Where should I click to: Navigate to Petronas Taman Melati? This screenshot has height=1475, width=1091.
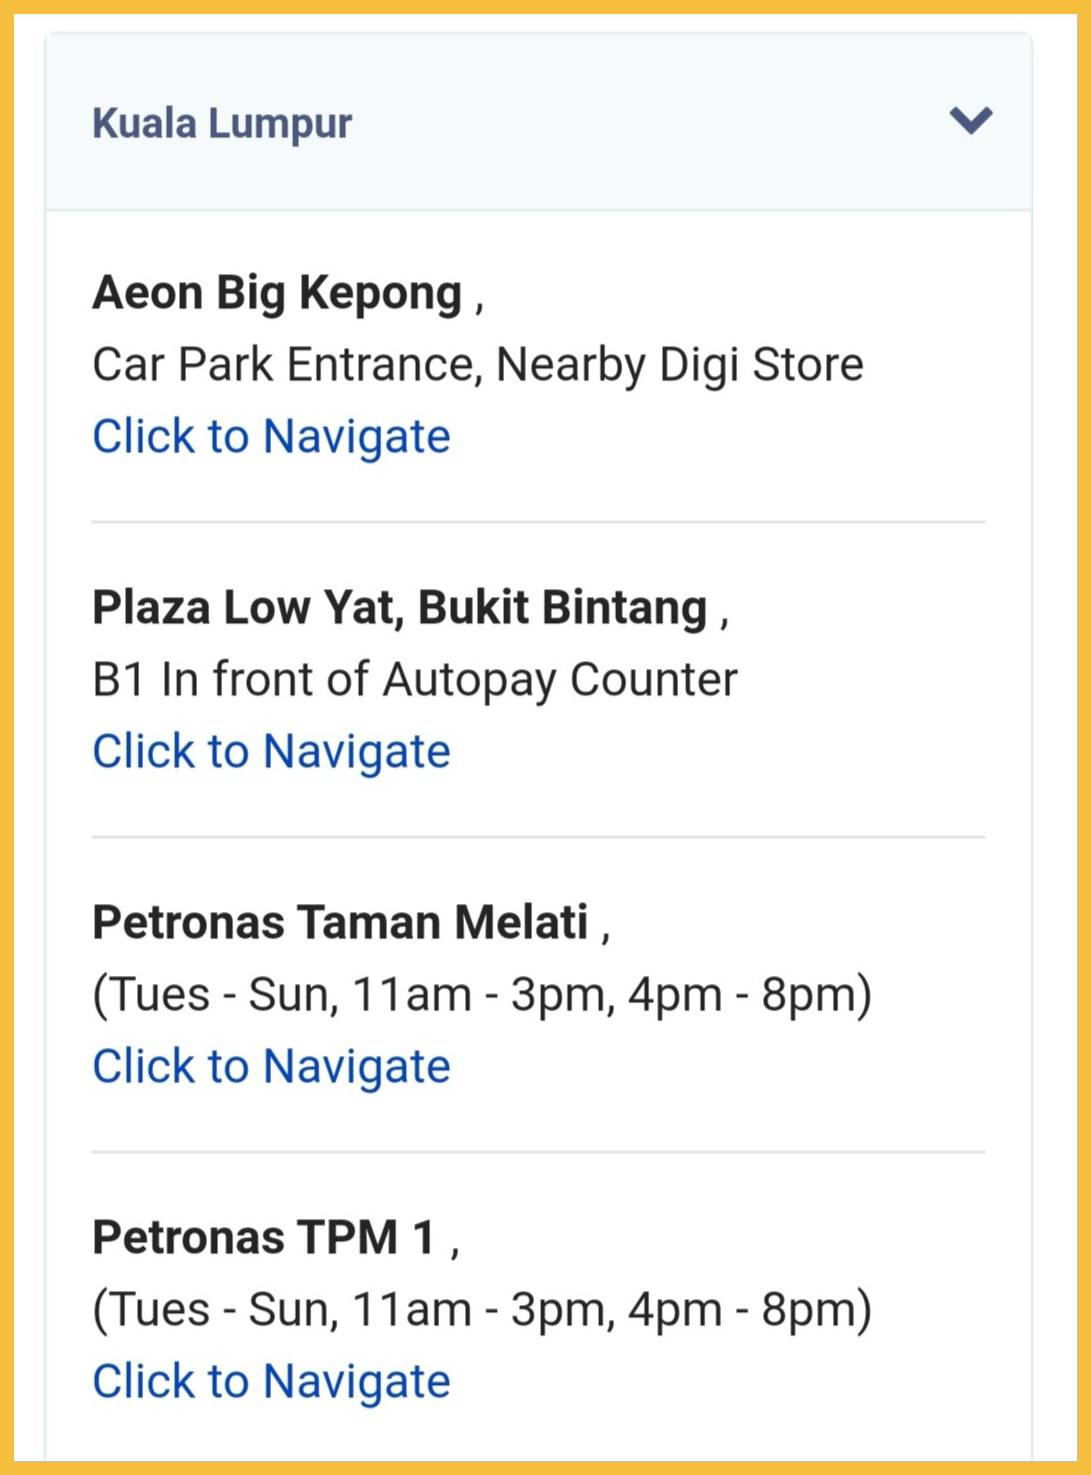click(x=271, y=1067)
